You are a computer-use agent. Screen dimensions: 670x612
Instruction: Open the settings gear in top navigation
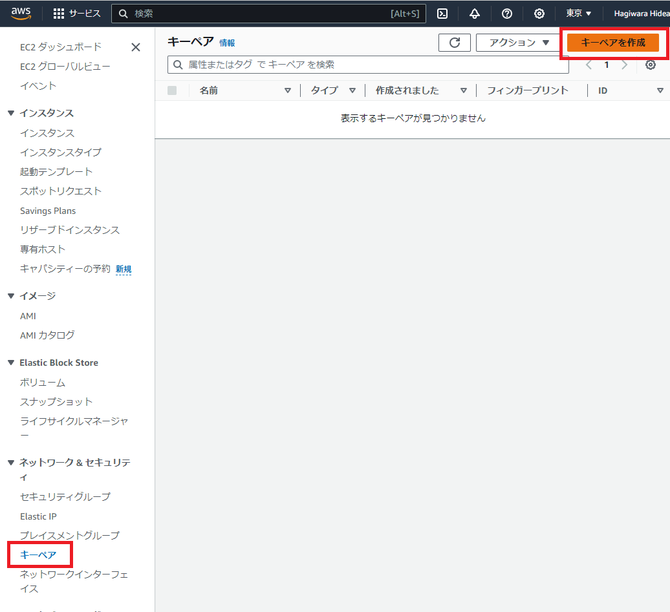(539, 14)
